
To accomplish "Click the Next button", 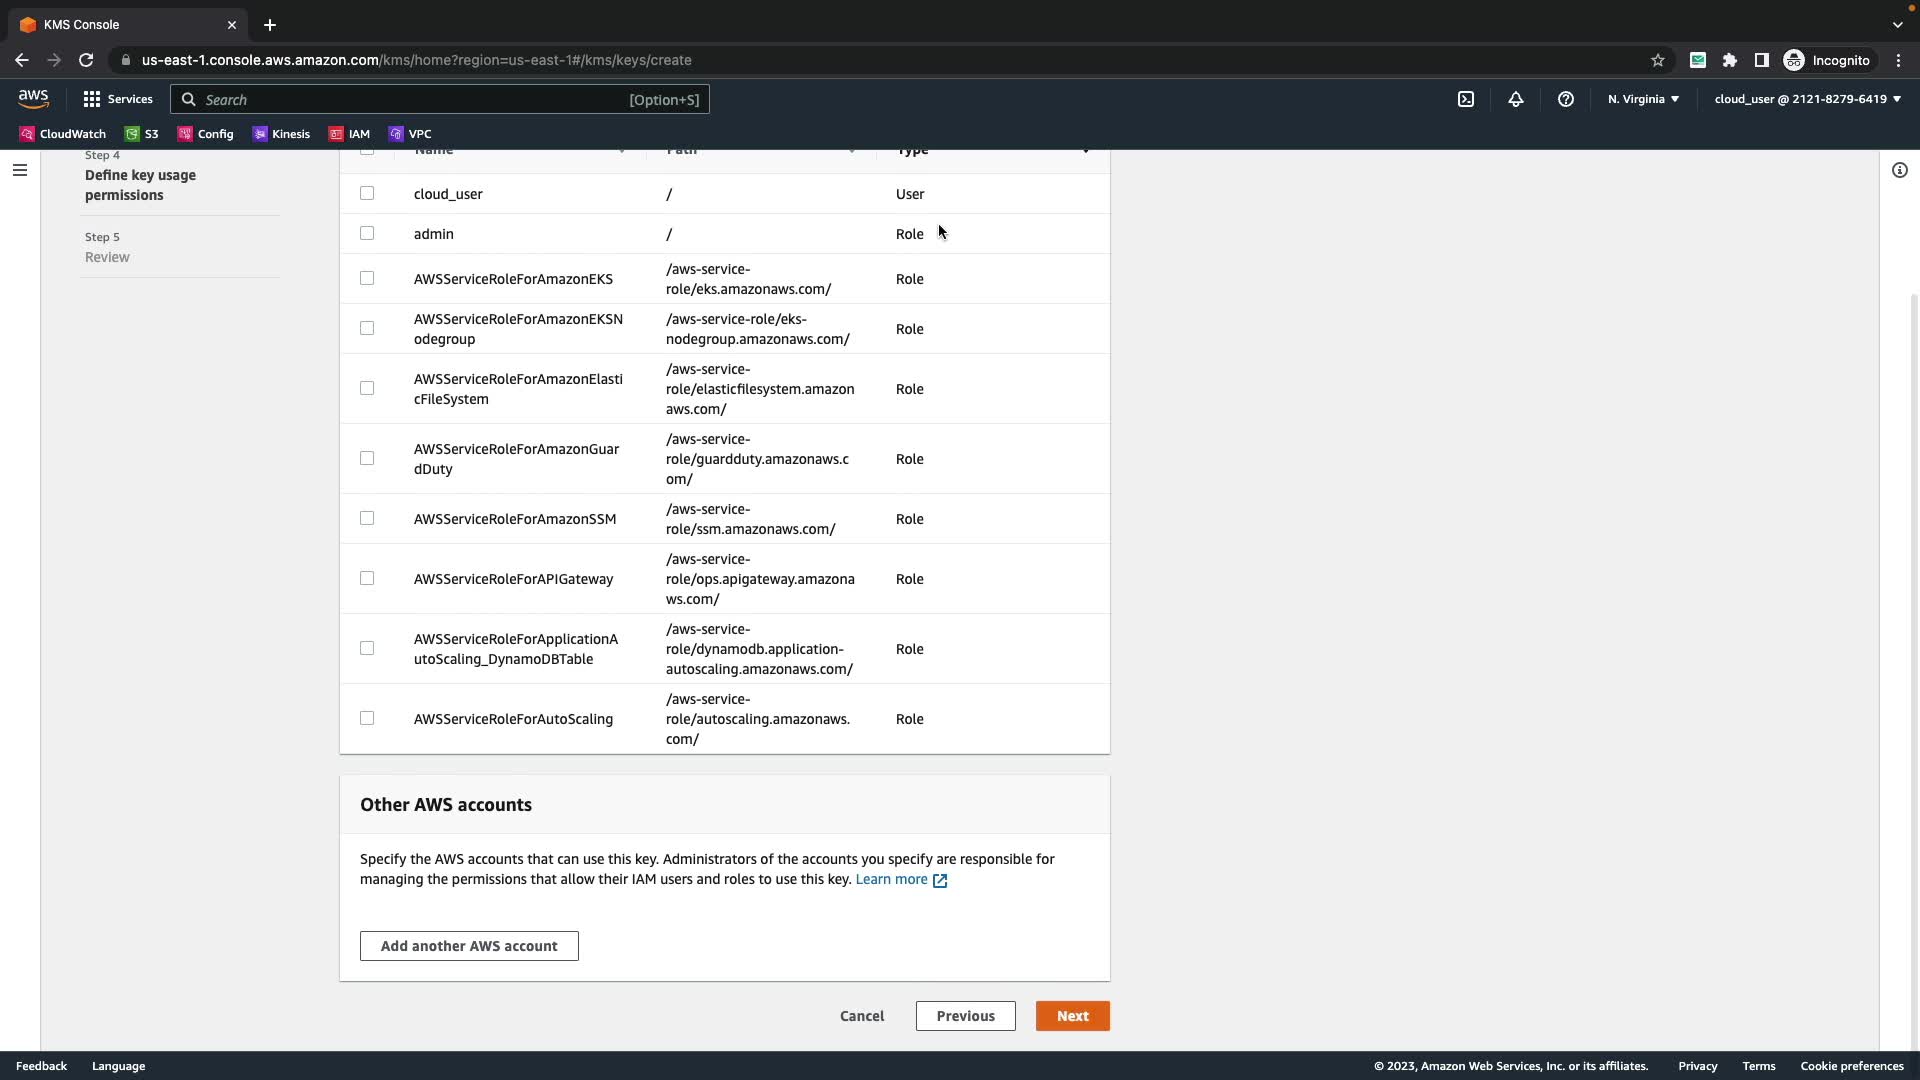I will click(1072, 1016).
